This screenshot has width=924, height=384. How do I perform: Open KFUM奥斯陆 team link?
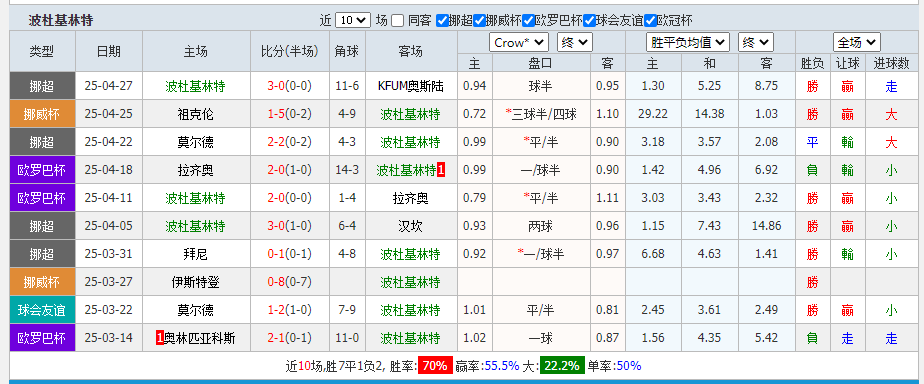click(x=411, y=87)
